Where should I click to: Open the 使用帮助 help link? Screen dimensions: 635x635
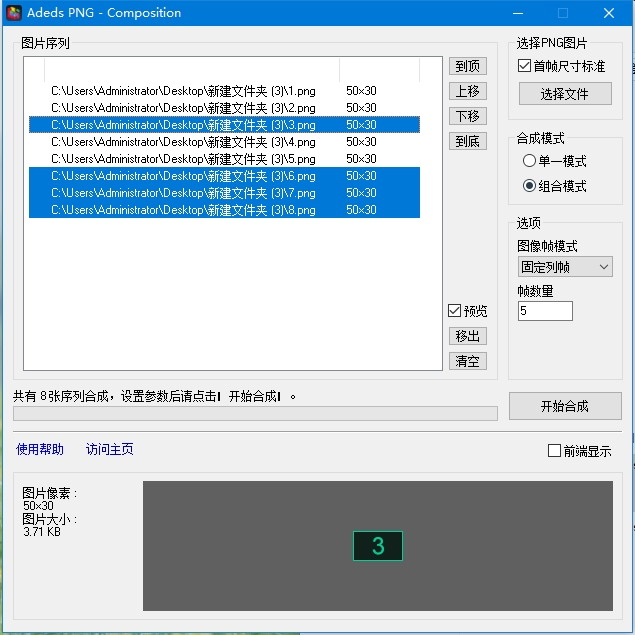click(40, 449)
